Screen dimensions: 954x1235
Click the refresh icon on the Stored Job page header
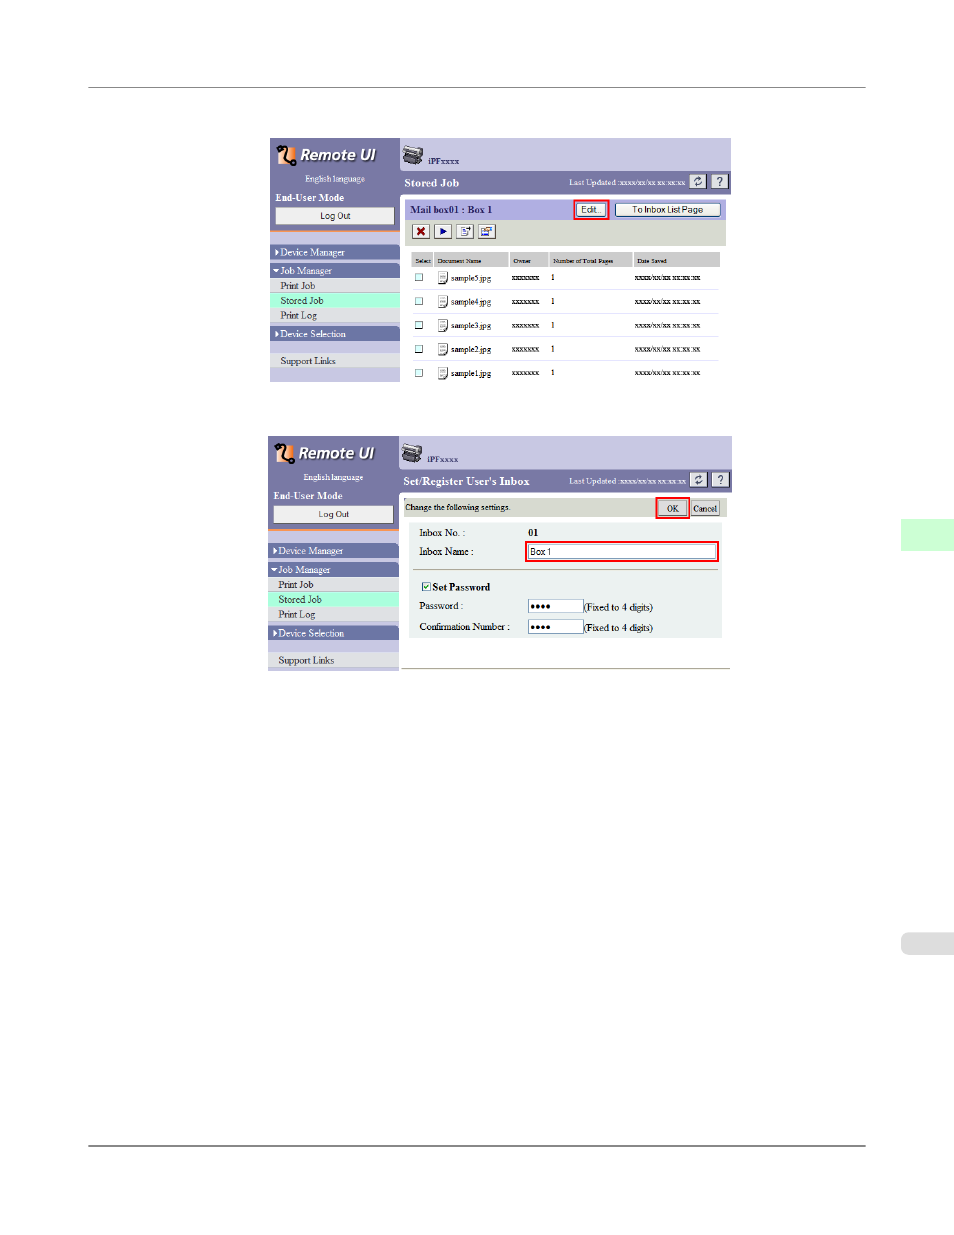coord(698,182)
